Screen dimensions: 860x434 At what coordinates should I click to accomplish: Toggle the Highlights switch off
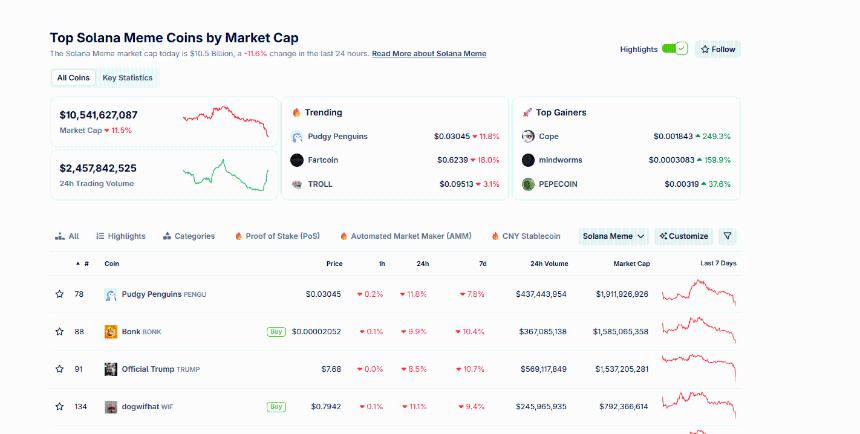point(674,49)
